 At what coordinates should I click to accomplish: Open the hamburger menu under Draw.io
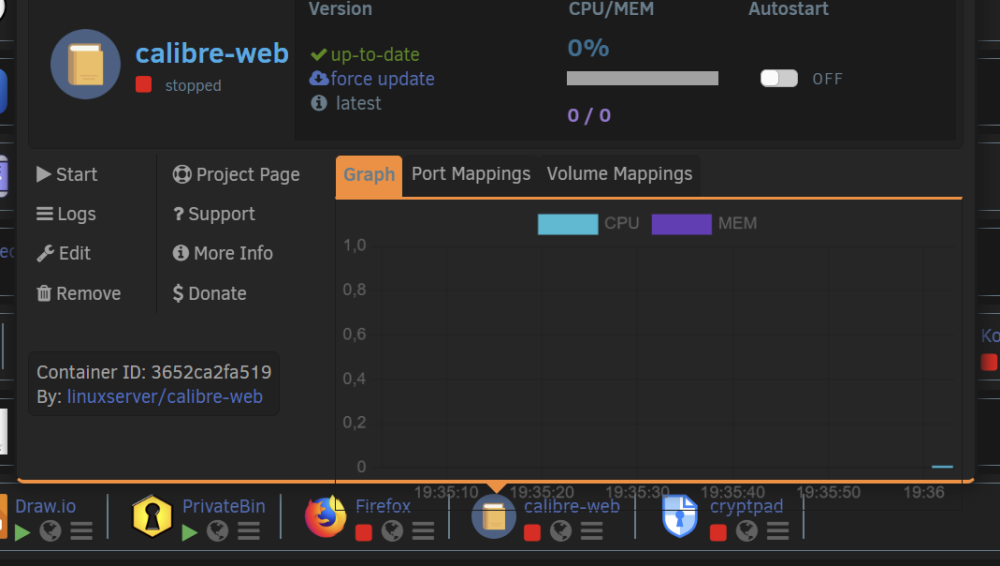(x=82, y=531)
